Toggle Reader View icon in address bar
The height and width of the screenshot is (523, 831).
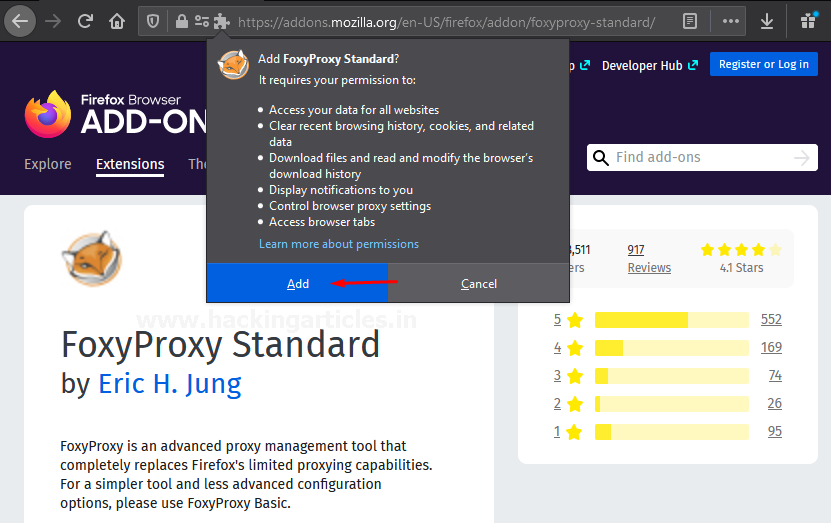[x=689, y=21]
